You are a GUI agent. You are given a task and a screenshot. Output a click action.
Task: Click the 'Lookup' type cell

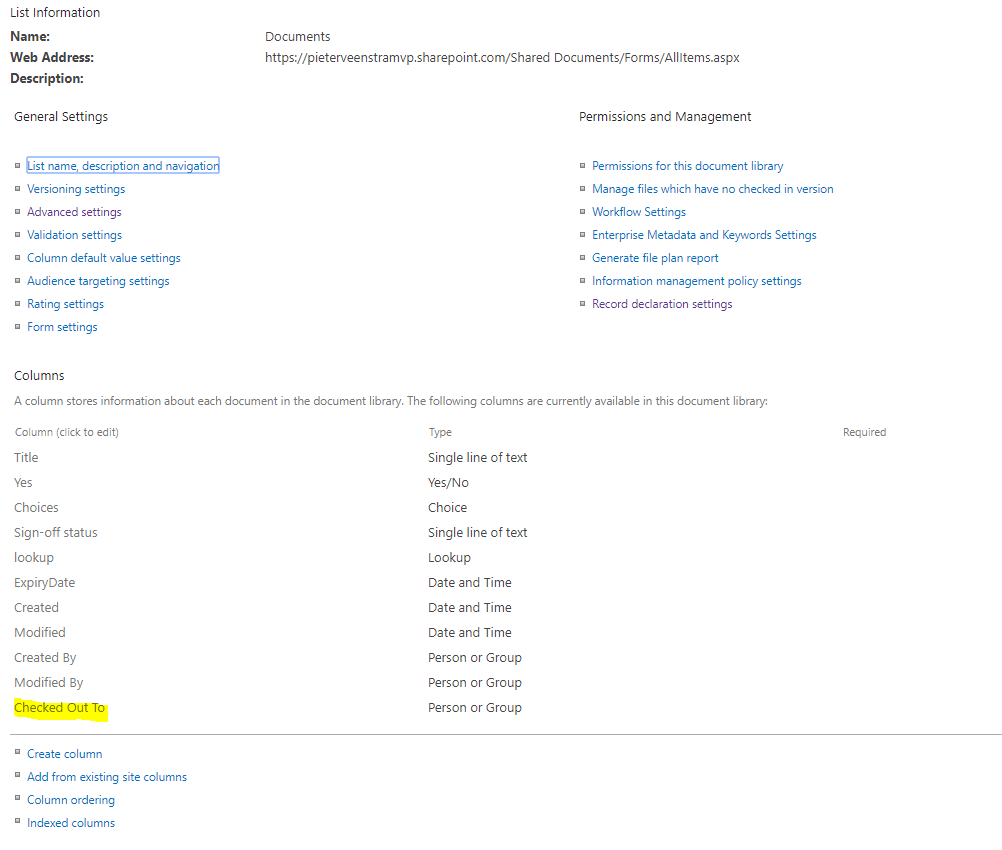tap(449, 557)
